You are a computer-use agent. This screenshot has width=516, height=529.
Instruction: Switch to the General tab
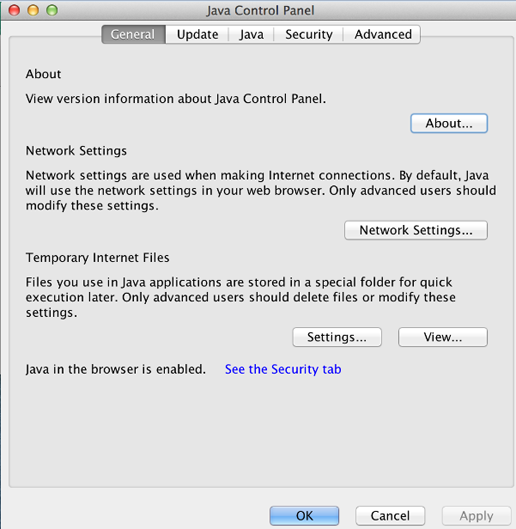(133, 34)
